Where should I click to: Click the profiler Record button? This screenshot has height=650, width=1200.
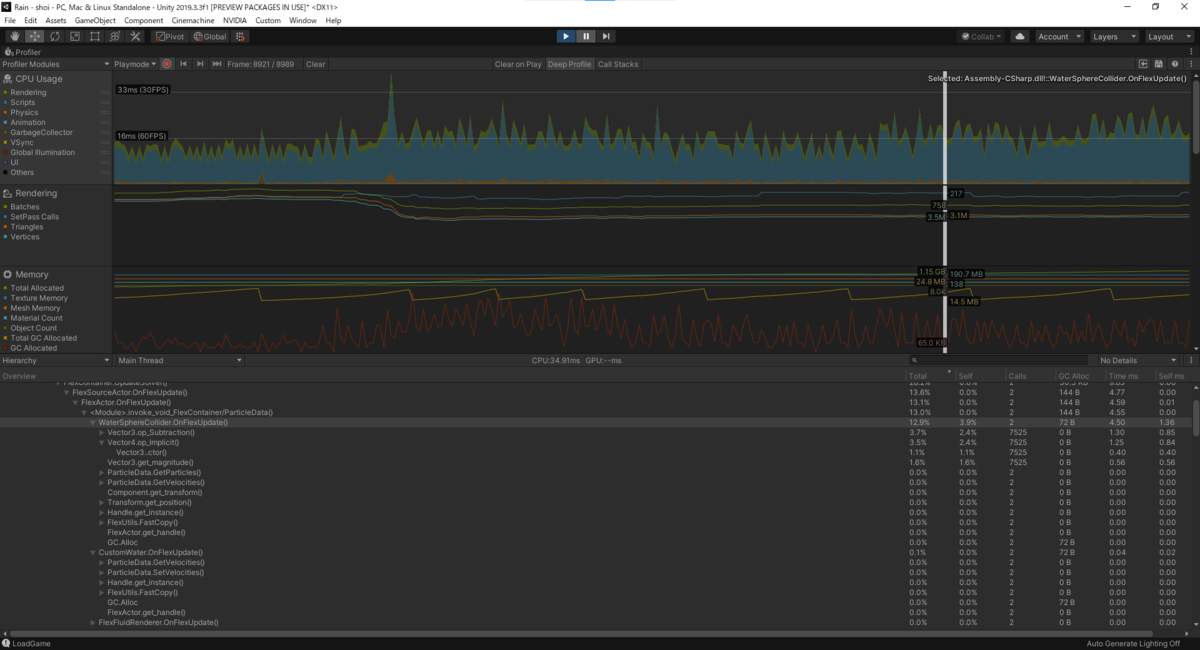(168, 64)
